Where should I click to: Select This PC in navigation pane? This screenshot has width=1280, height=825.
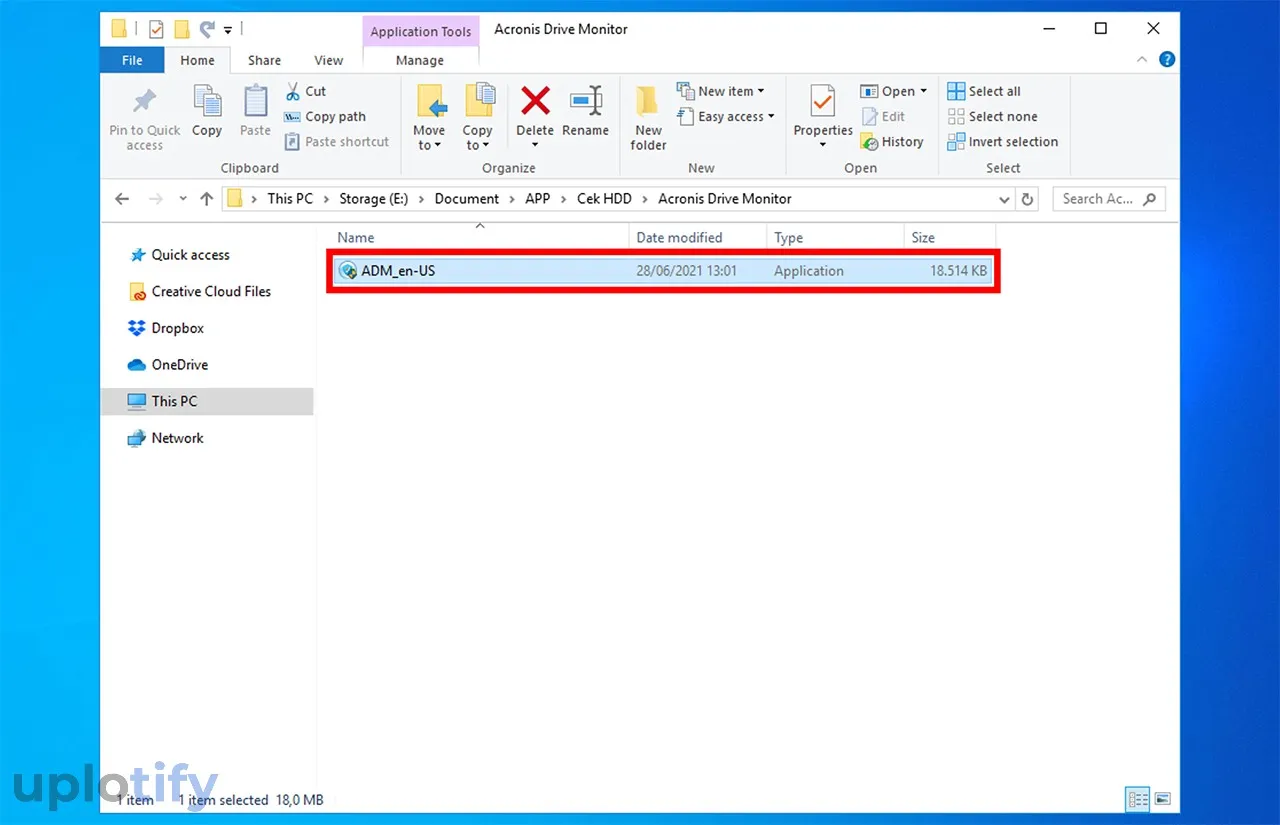coord(207,401)
